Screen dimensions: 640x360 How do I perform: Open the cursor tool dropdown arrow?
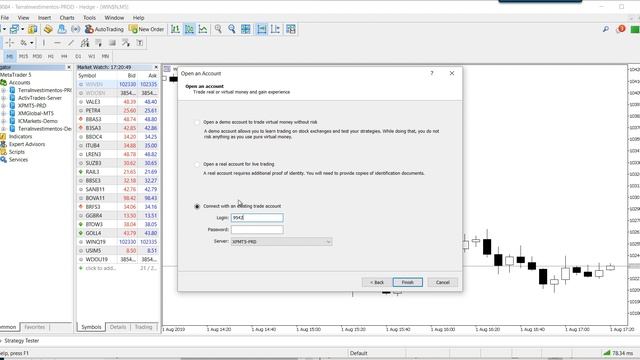pos(31,43)
